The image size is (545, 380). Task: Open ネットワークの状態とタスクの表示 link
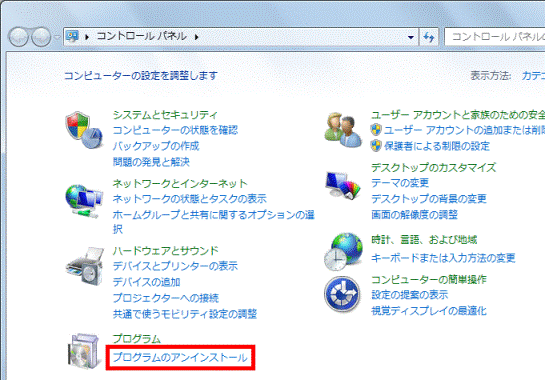coord(189,199)
